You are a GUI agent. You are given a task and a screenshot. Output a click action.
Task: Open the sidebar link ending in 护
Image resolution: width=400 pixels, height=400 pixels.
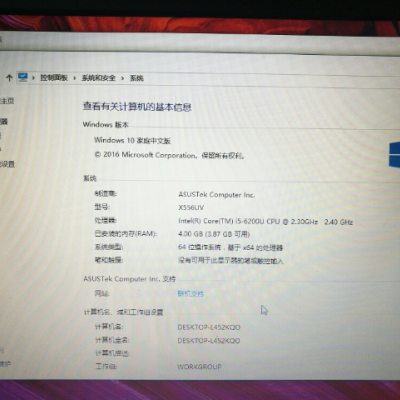5,364
